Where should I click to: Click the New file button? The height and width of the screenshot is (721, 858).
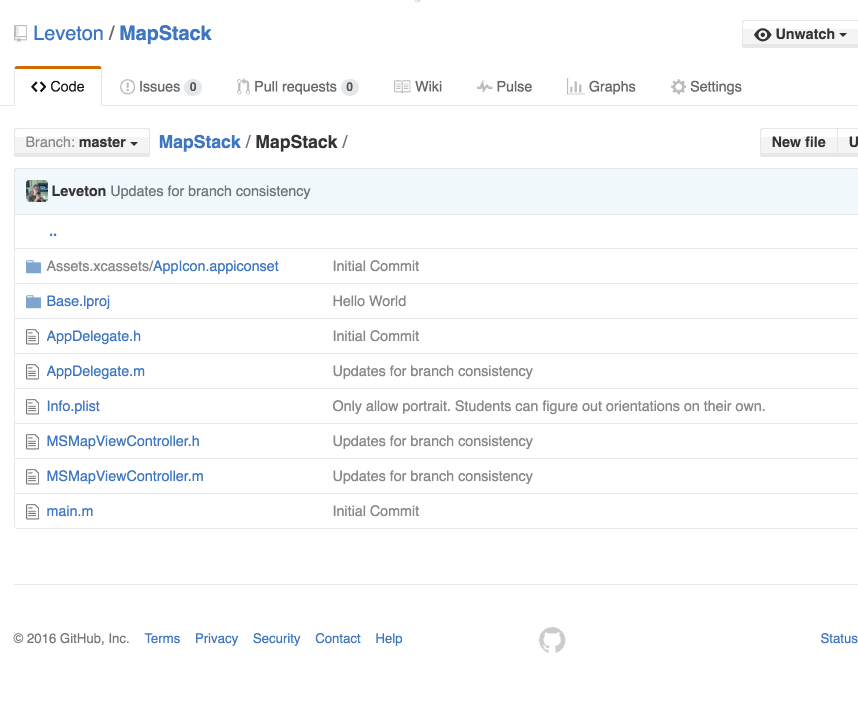pos(798,142)
